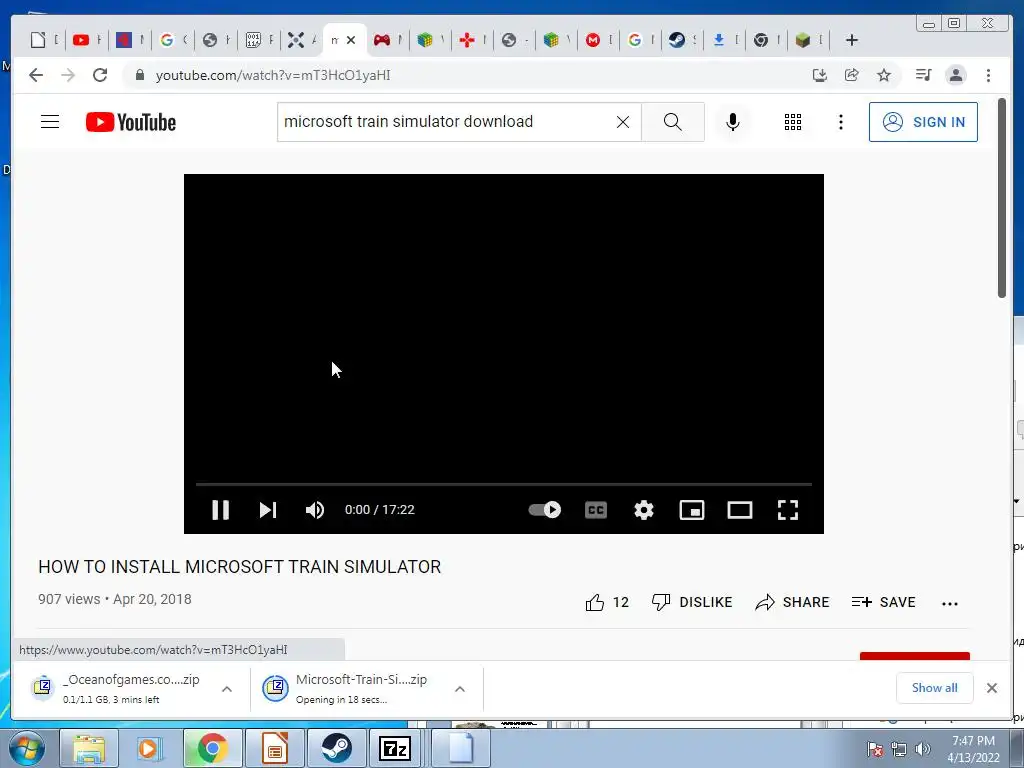The height and width of the screenshot is (768, 1024).
Task: Open the YouTube apps grid
Action: pos(793,122)
